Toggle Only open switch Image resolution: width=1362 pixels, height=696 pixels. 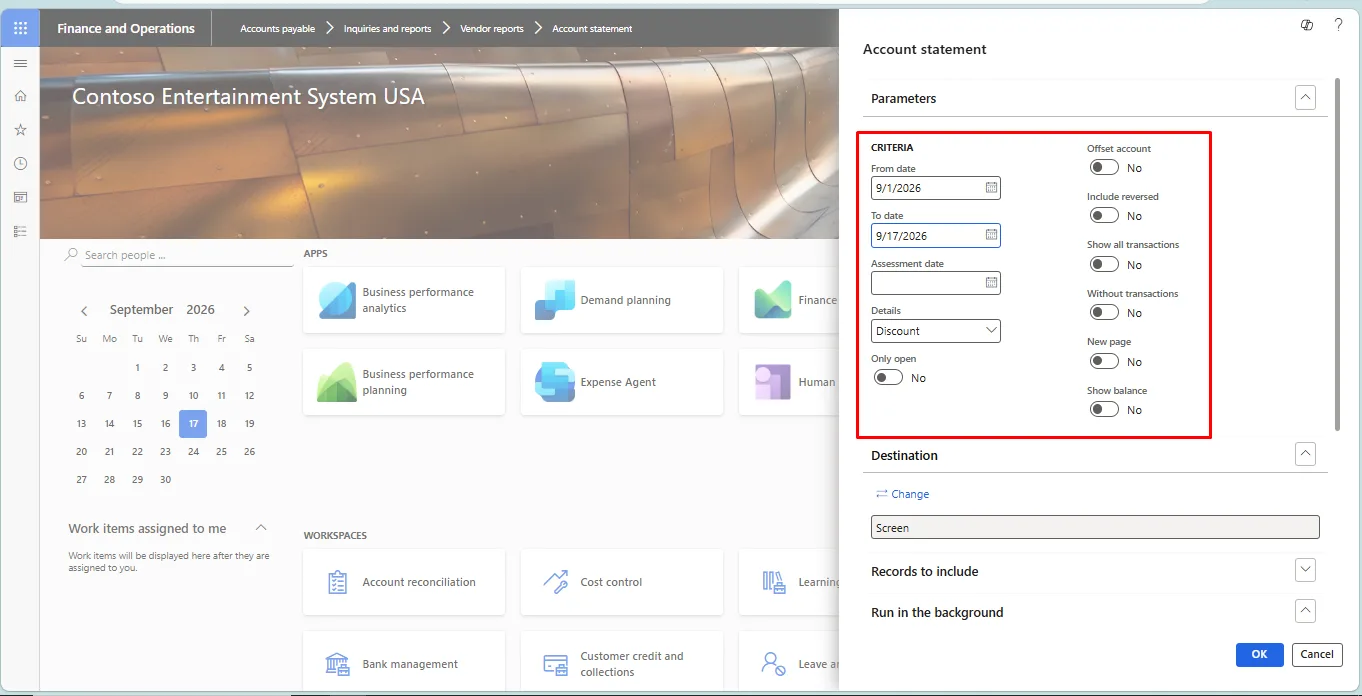pos(888,378)
